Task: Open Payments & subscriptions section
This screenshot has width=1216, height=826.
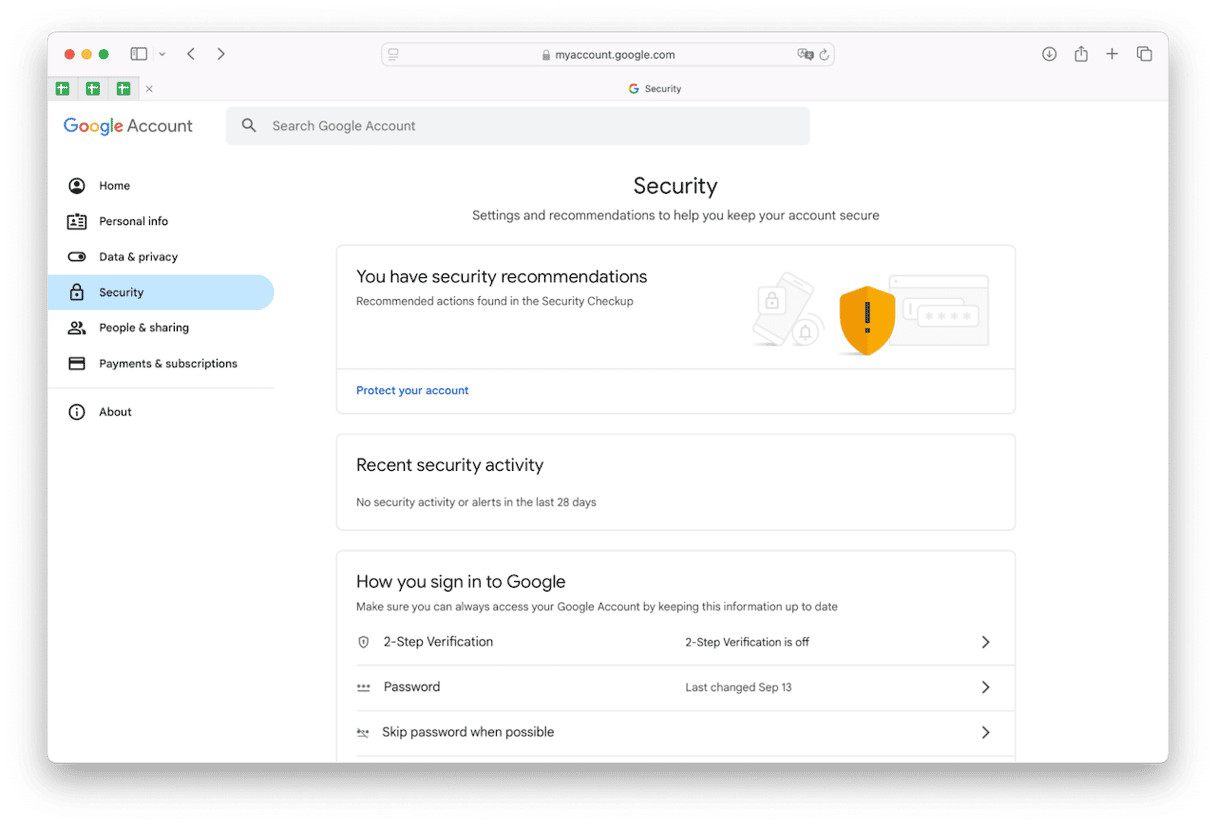Action: pyautogui.click(x=168, y=364)
